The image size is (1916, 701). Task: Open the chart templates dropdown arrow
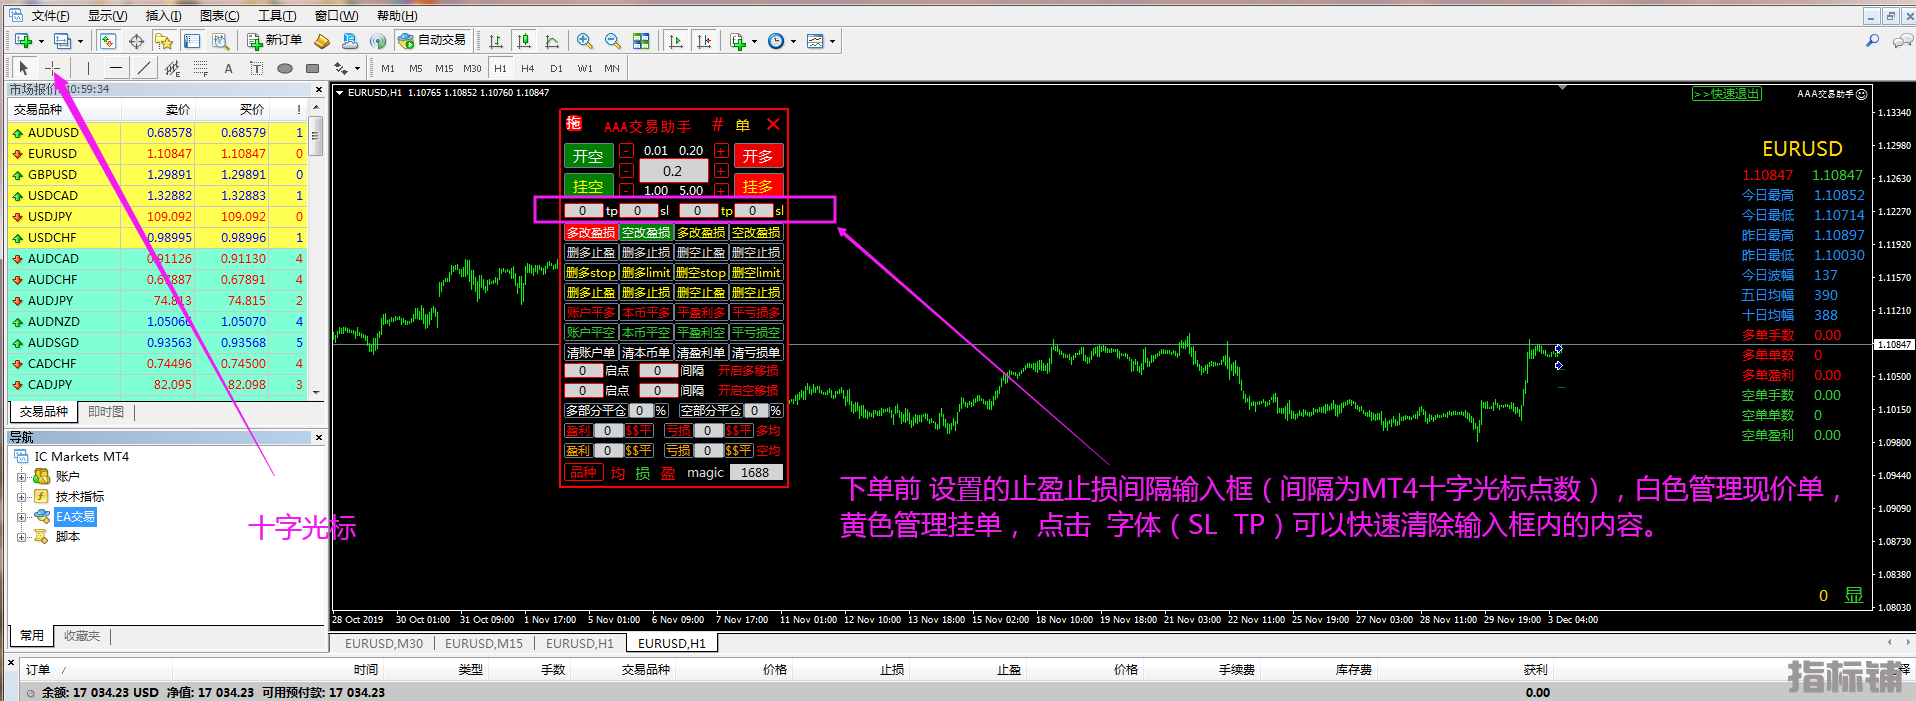(832, 41)
